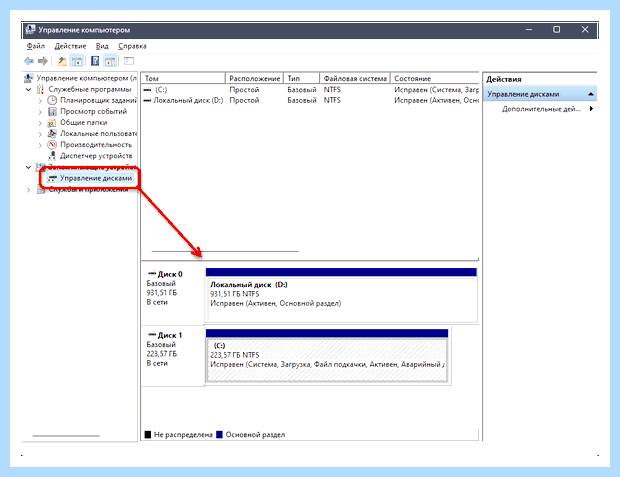Sort by the Том column header
620x477 pixels.
pyautogui.click(x=183, y=78)
